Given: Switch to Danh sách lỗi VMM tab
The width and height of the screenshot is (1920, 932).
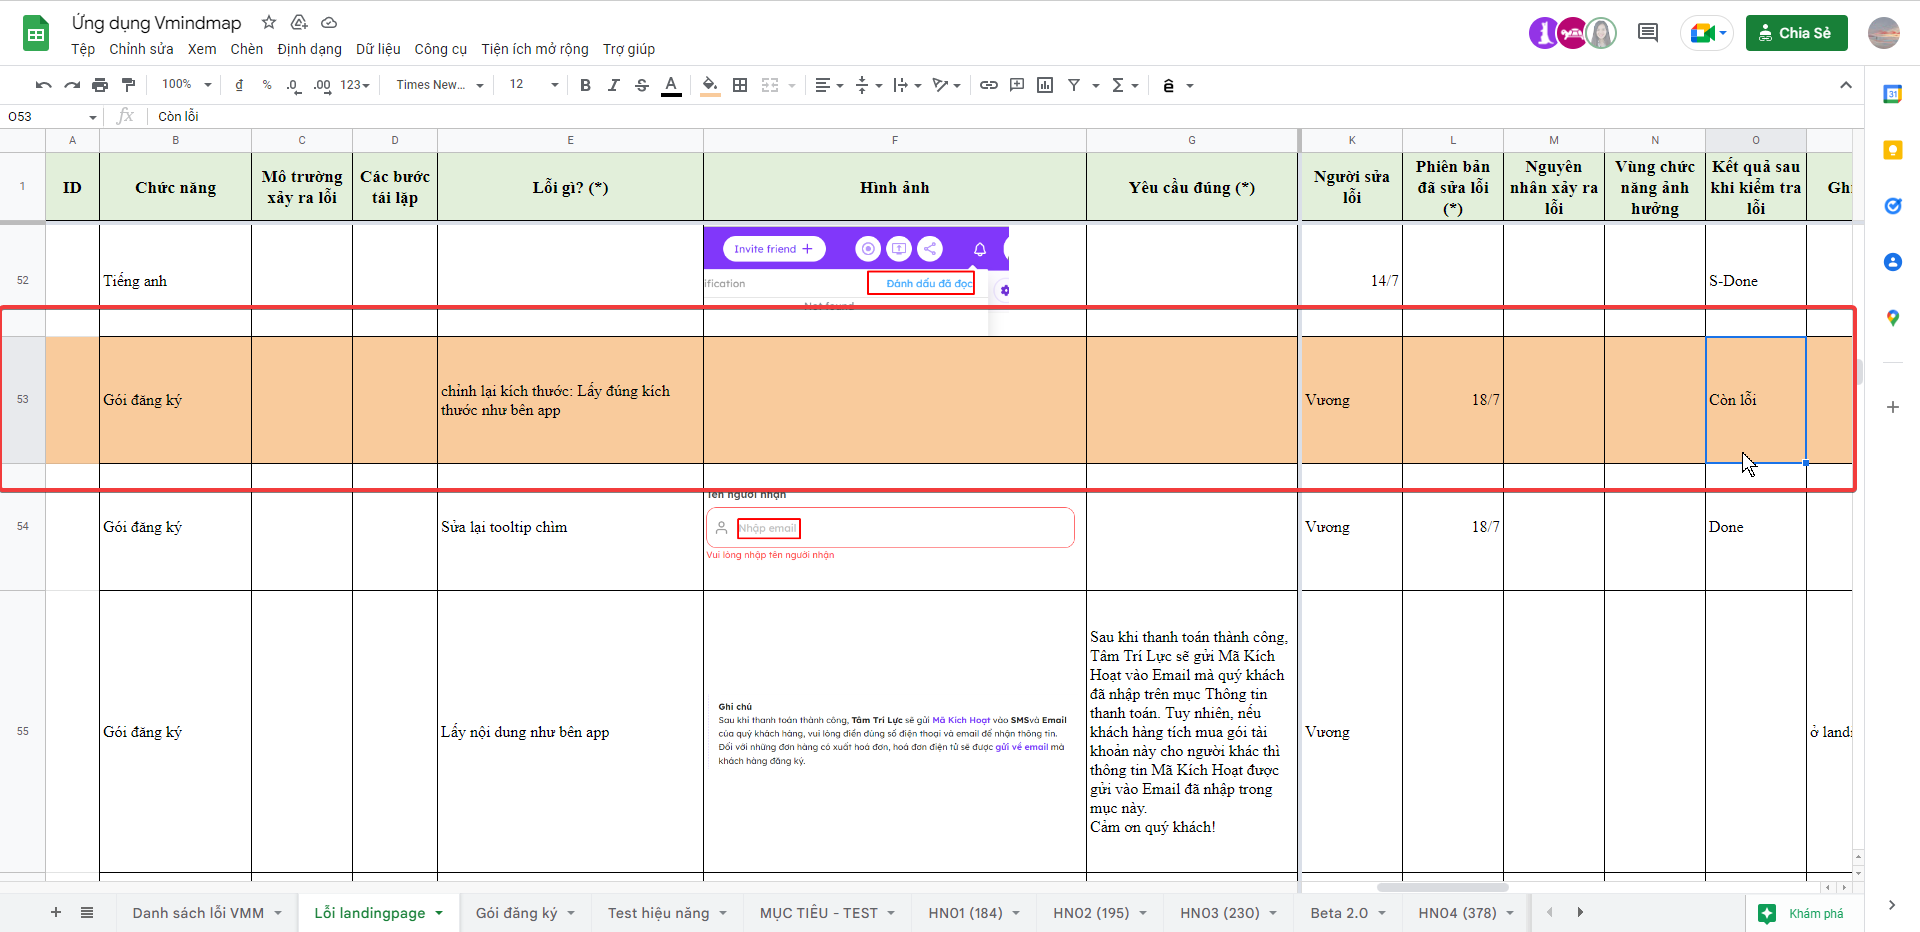Looking at the screenshot, I should 207,912.
